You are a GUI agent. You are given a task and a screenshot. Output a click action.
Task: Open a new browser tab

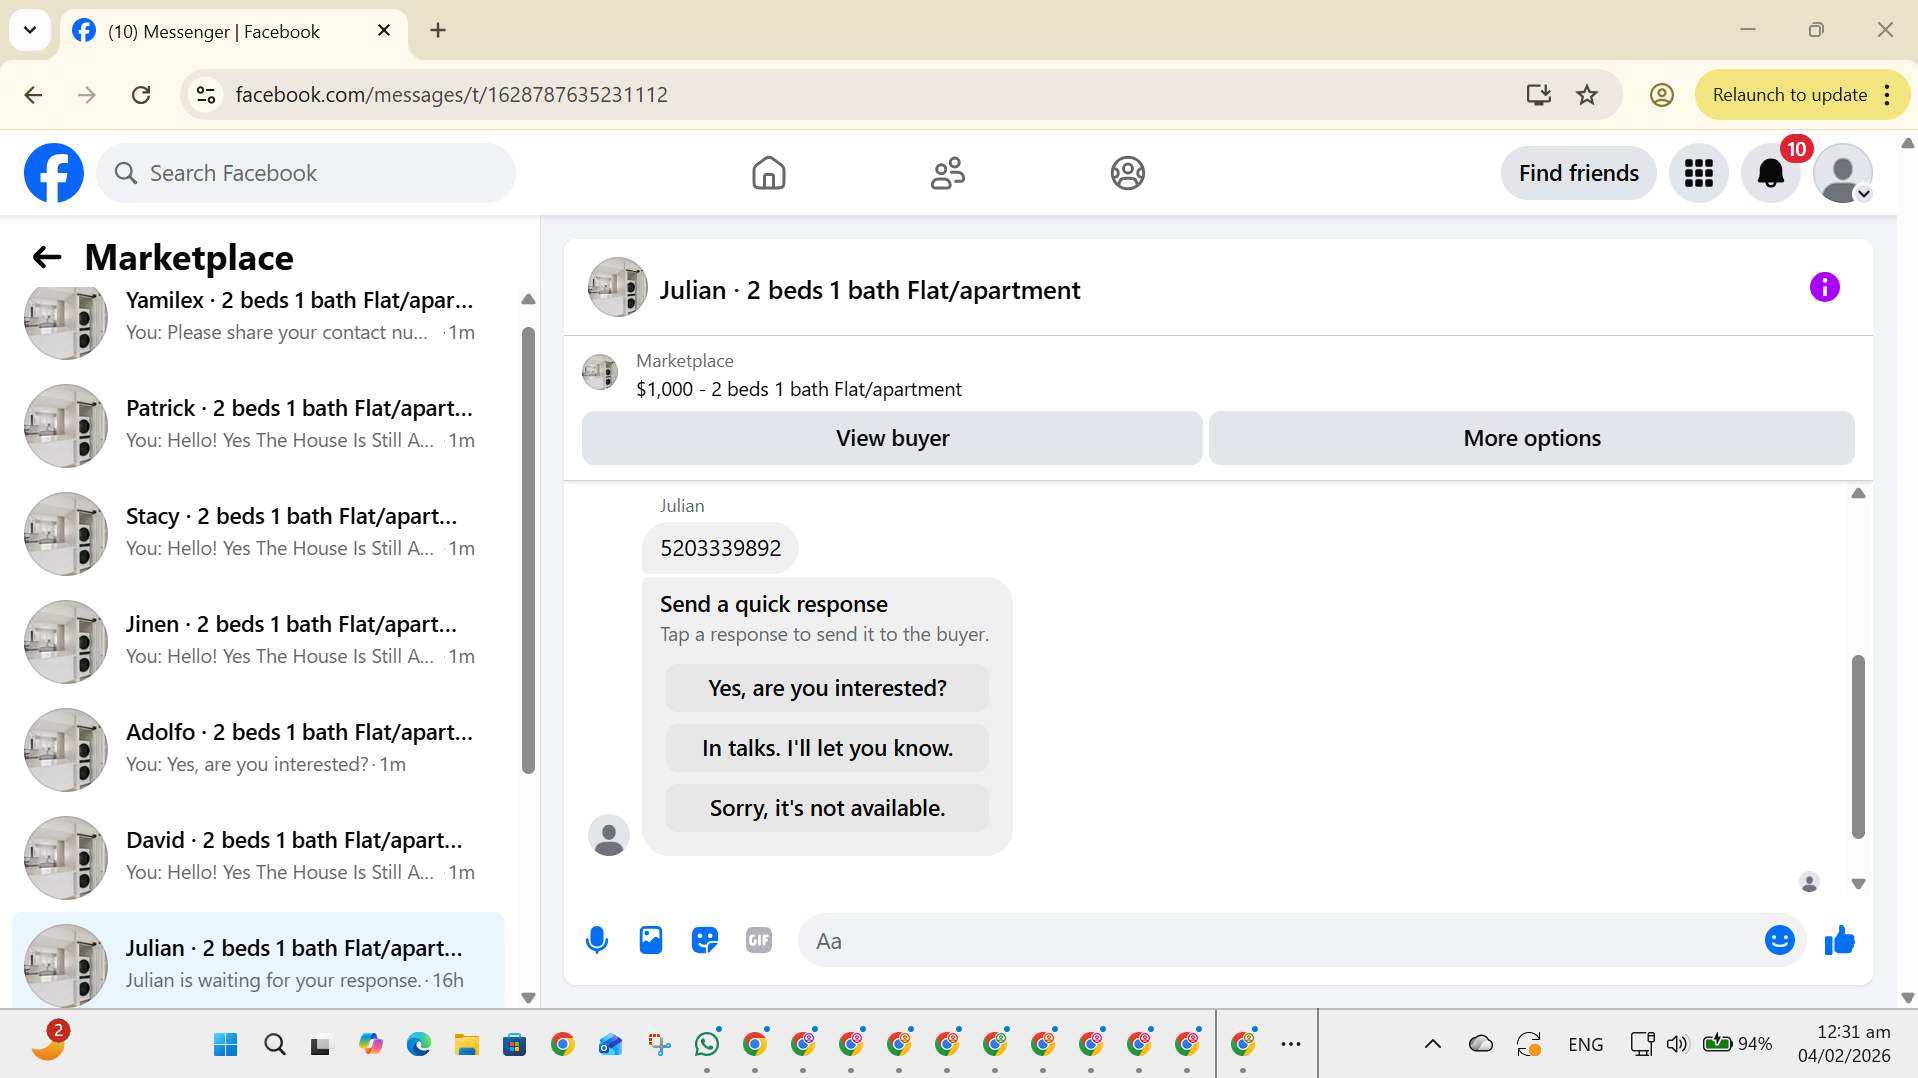pos(438,30)
